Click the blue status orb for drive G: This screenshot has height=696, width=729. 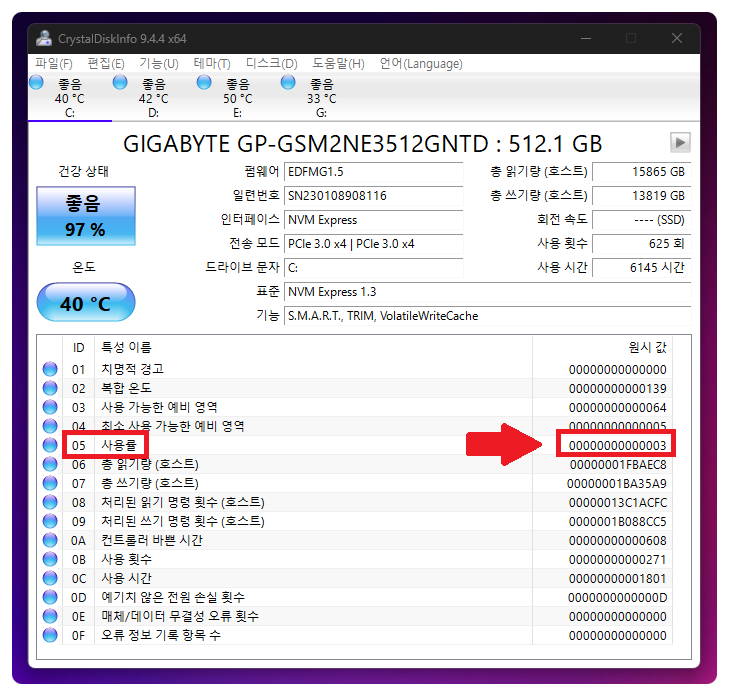pyautogui.click(x=288, y=82)
